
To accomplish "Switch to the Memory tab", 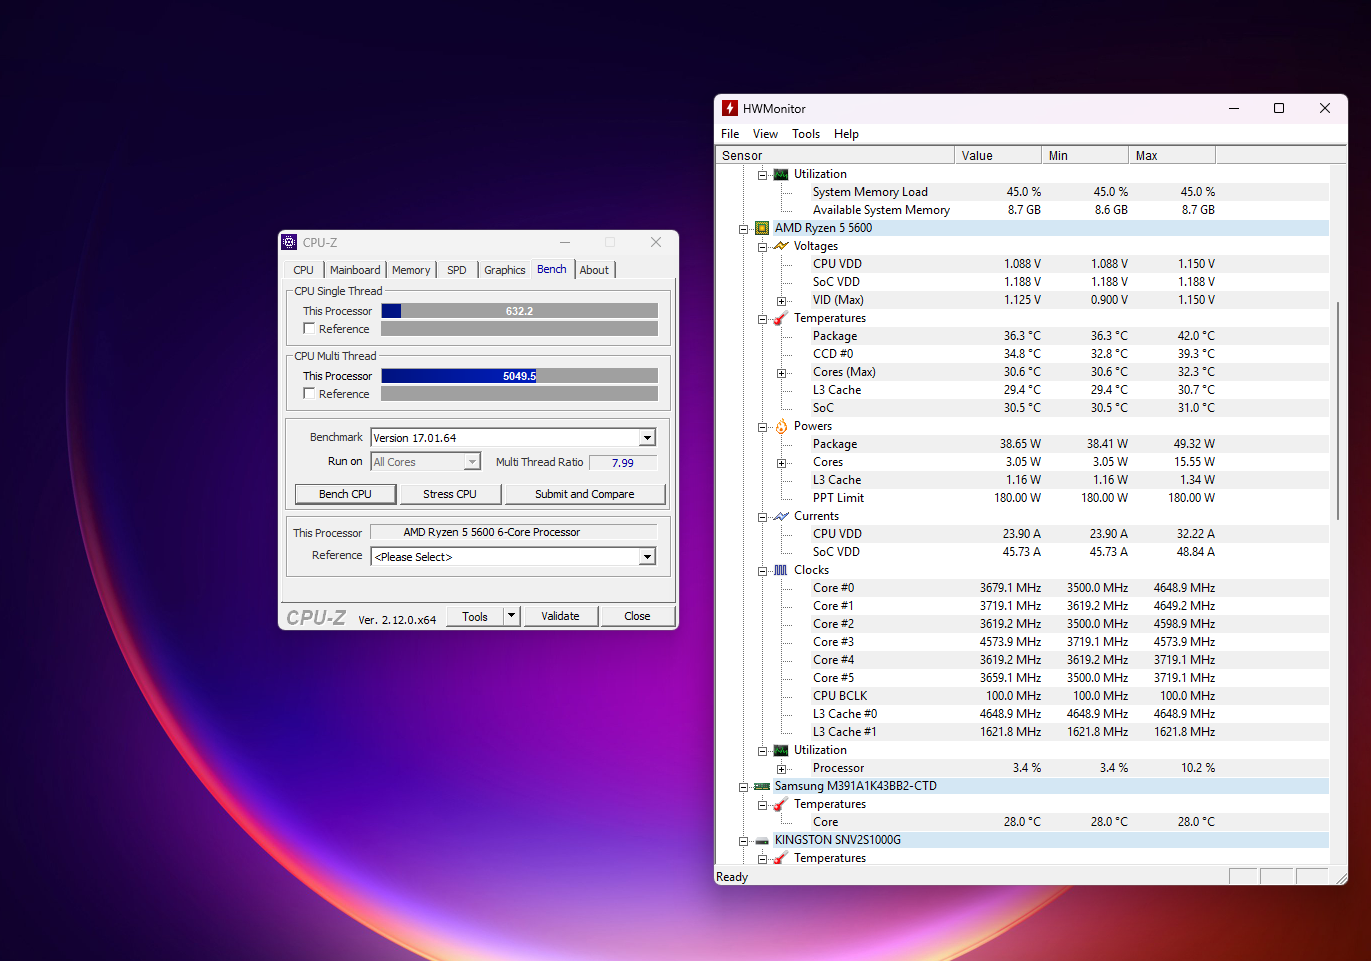I will coord(411,270).
